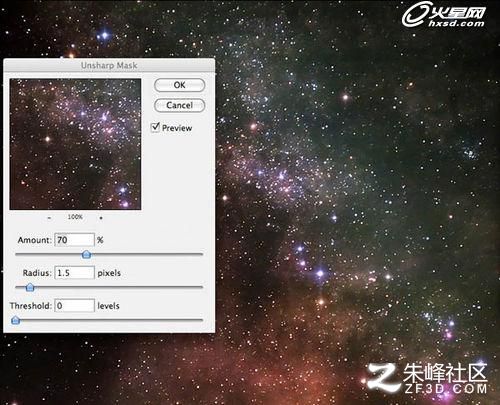The image size is (500, 405).
Task: Confirm the Unsharp Mask with OK
Action: coord(179,85)
